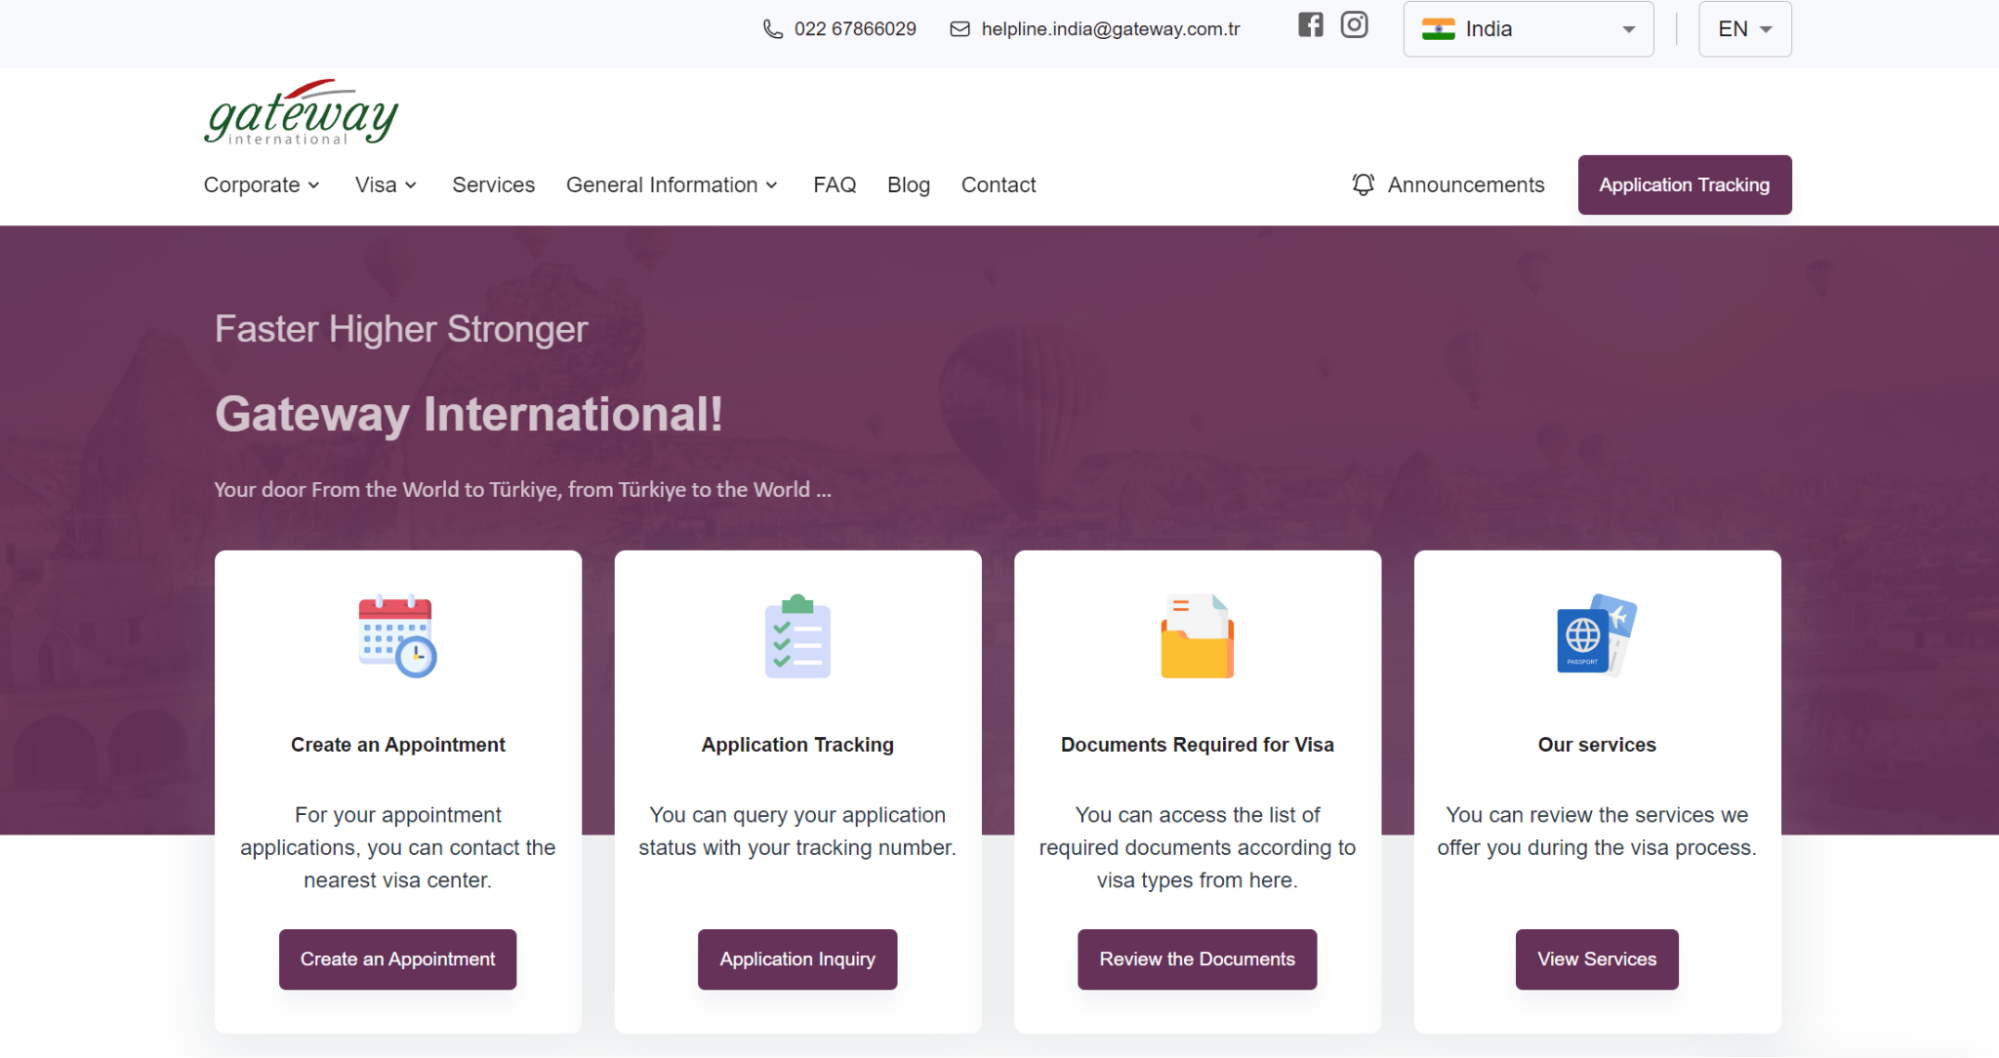The width and height of the screenshot is (1999, 1058).
Task: Expand the Corporate menu
Action: click(x=260, y=185)
